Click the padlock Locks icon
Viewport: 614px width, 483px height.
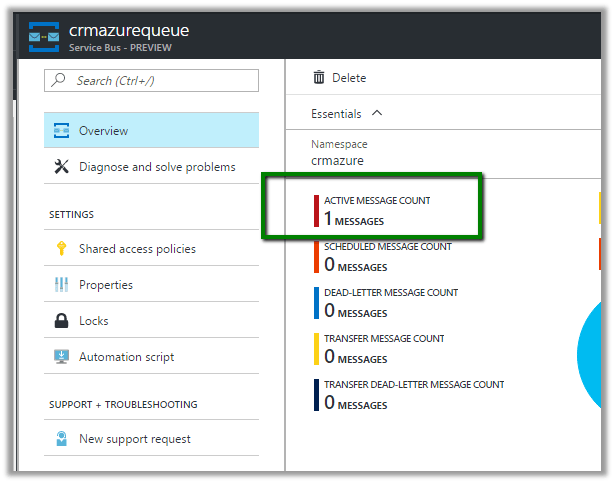point(61,320)
